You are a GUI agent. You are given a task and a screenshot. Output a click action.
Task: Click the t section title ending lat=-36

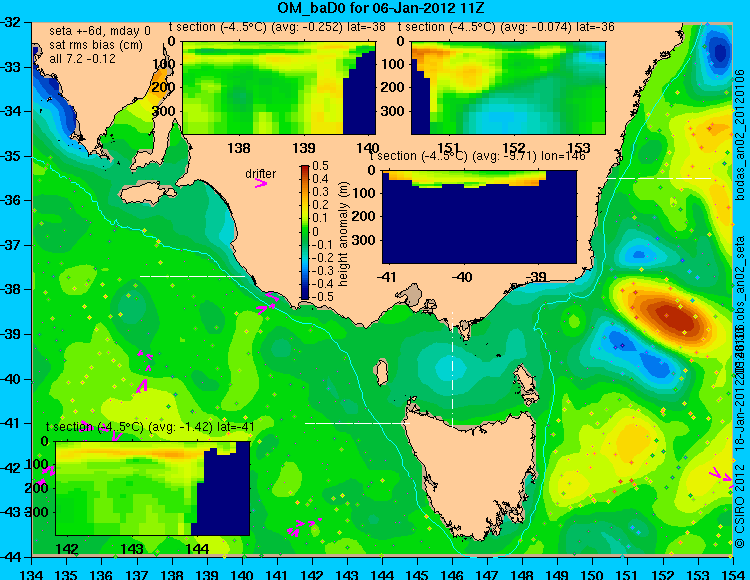[x=507, y=27]
